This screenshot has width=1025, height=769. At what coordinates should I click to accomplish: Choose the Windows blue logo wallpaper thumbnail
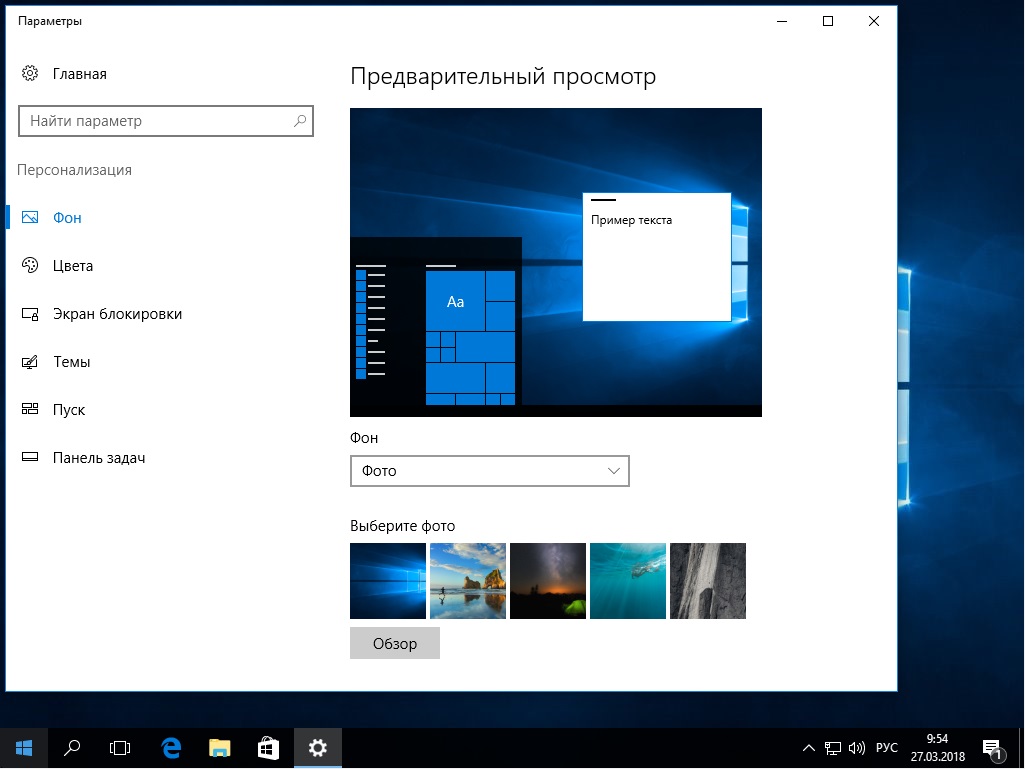click(x=387, y=581)
